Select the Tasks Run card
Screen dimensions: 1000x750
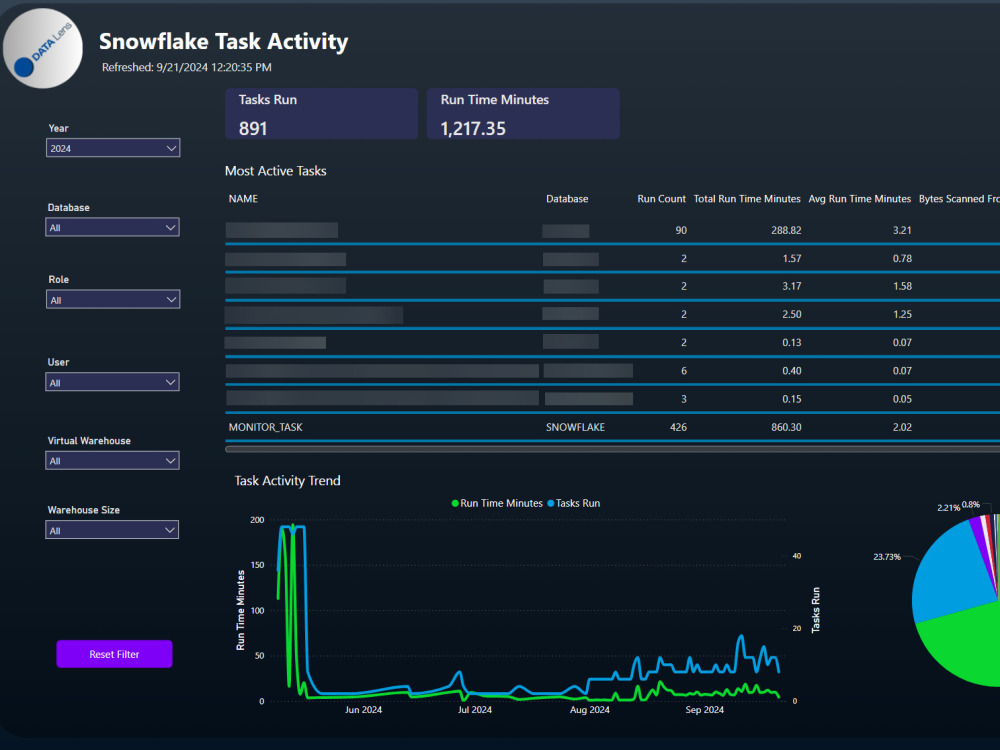coord(321,114)
